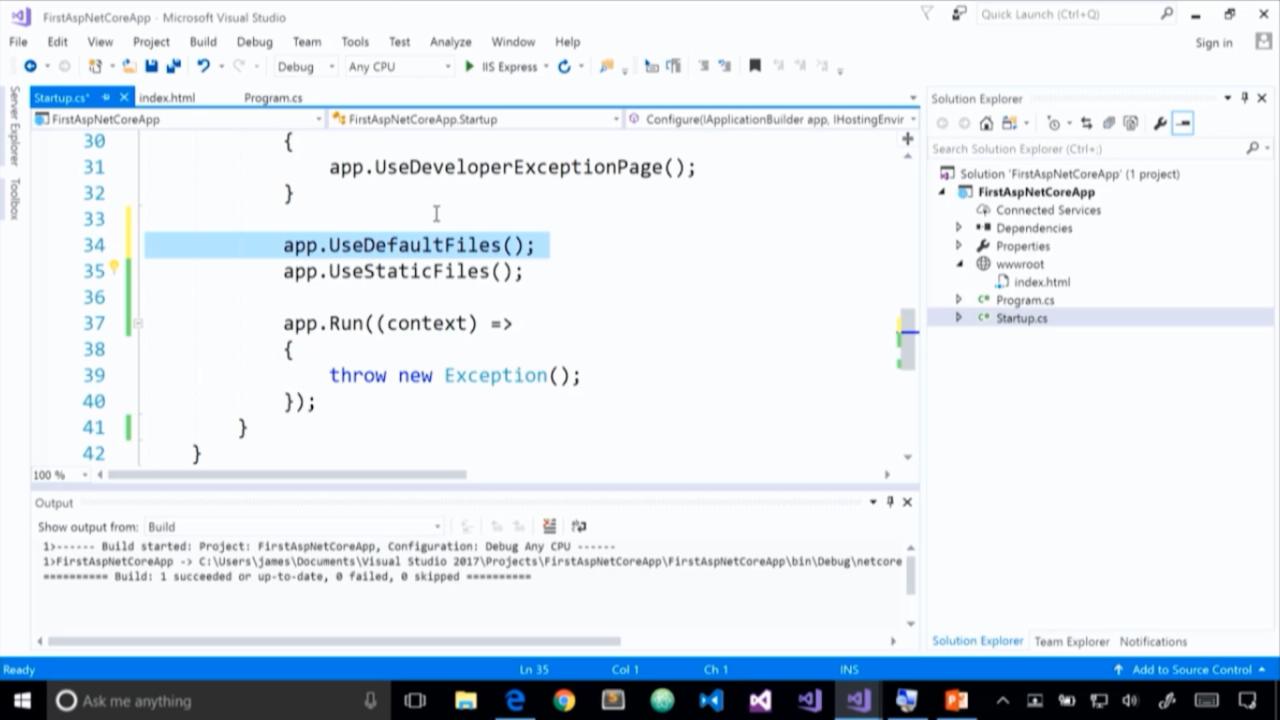Screen dimensions: 1280x720
Task: Click the toggle bookmark icon in toolbar
Action: click(755, 66)
